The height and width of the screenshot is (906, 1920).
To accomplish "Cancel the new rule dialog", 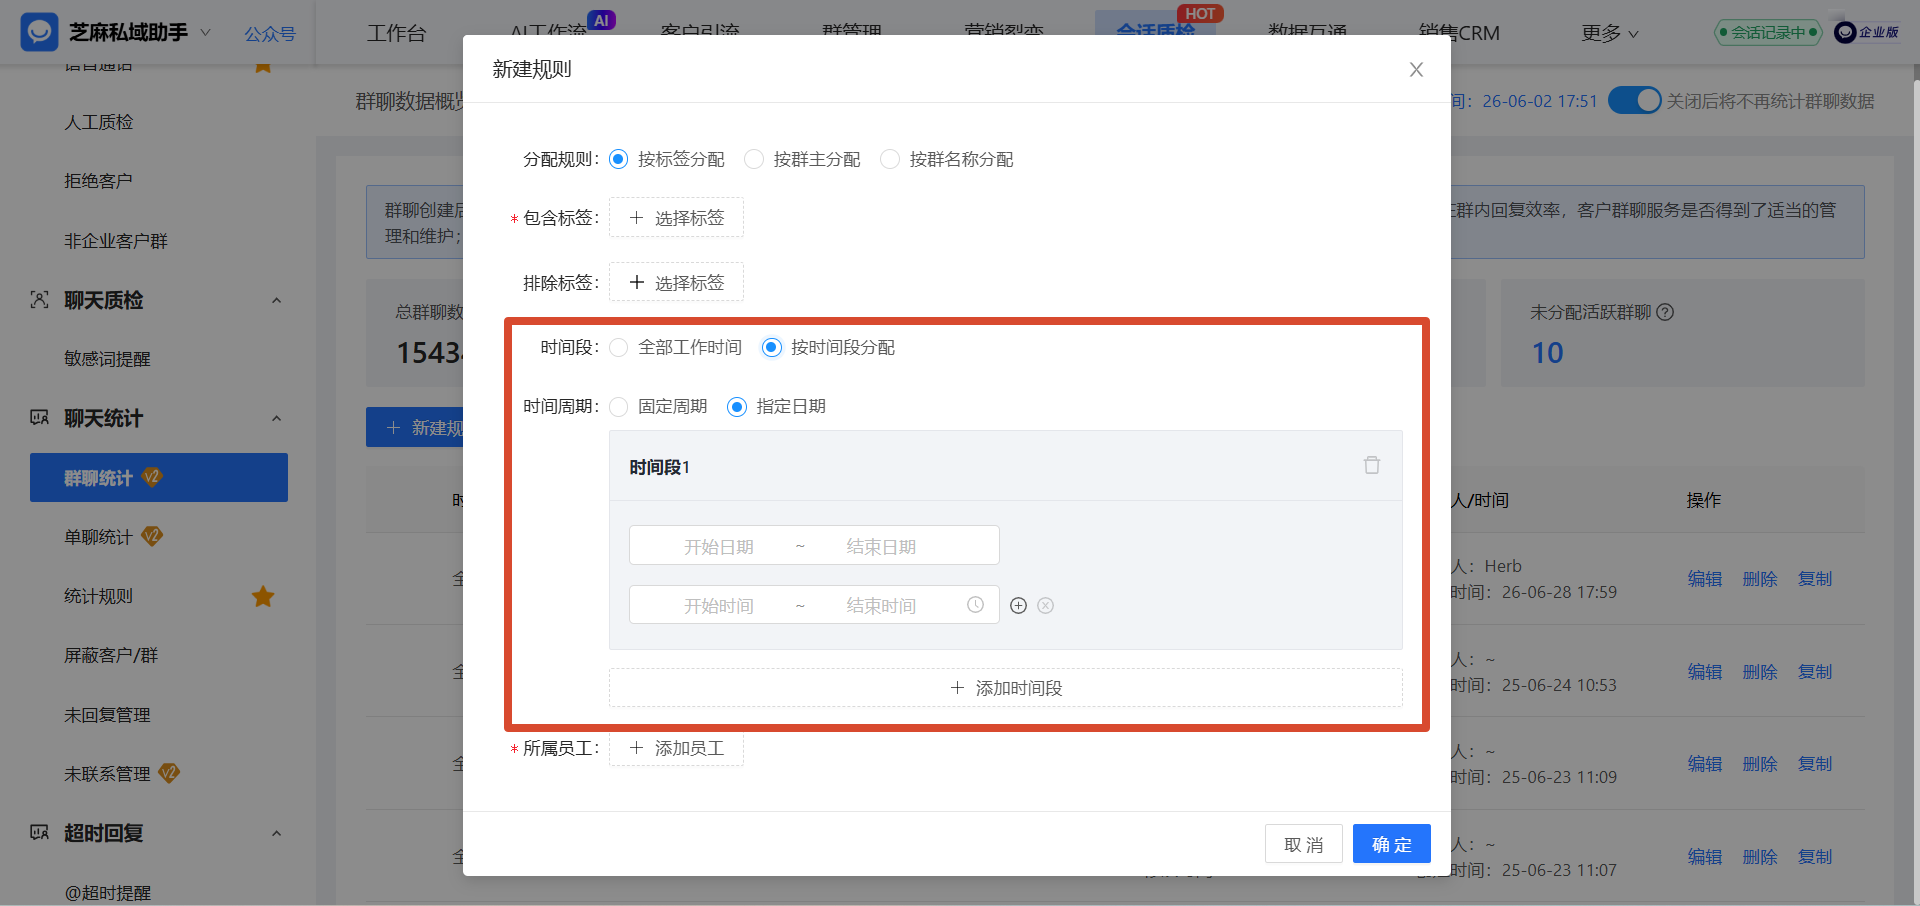I will [1304, 844].
